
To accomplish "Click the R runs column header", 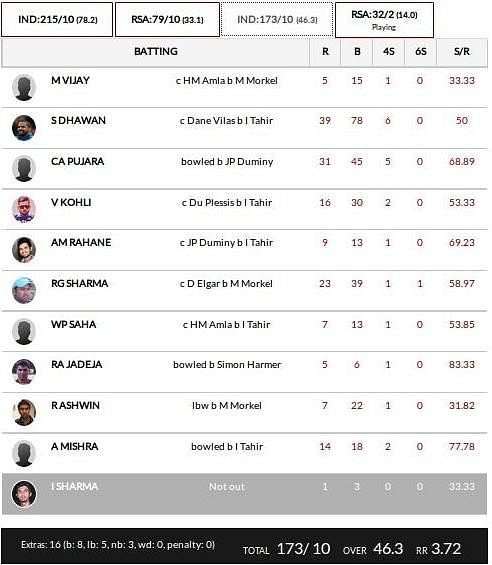I will click(325, 52).
